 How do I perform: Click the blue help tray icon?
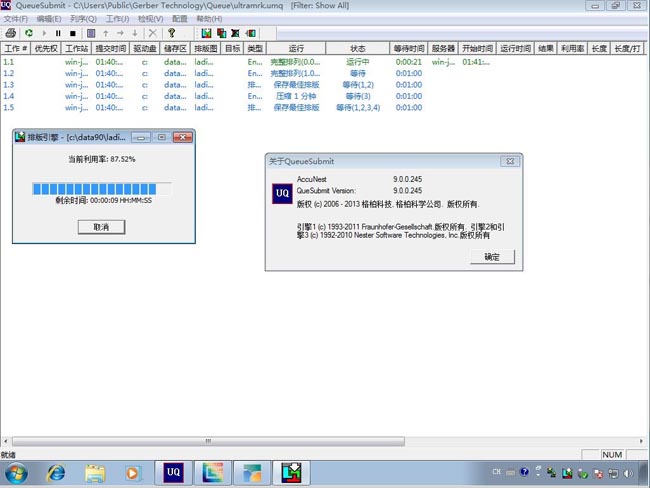[524, 472]
